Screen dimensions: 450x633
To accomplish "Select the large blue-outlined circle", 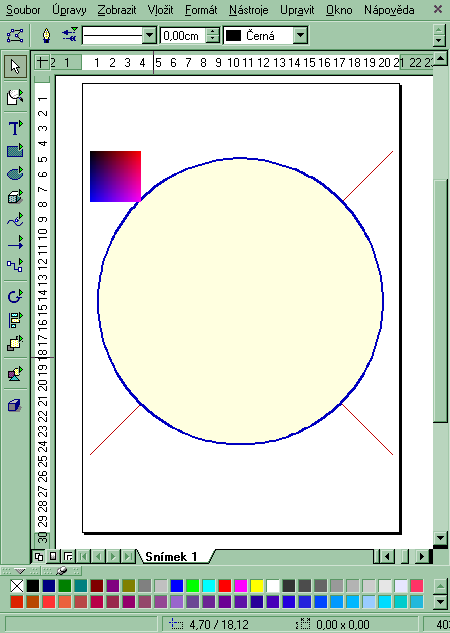I will [241, 301].
